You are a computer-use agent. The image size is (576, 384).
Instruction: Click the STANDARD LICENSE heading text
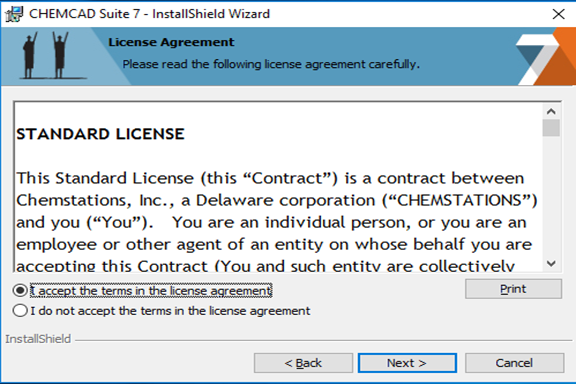[100, 134]
